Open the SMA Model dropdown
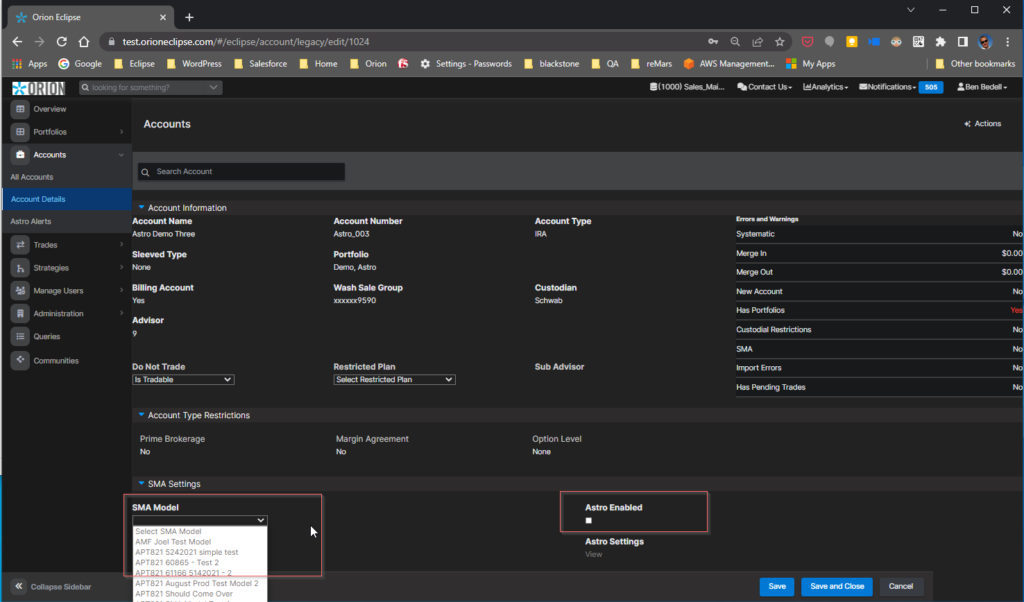This screenshot has width=1024, height=602. coord(200,520)
